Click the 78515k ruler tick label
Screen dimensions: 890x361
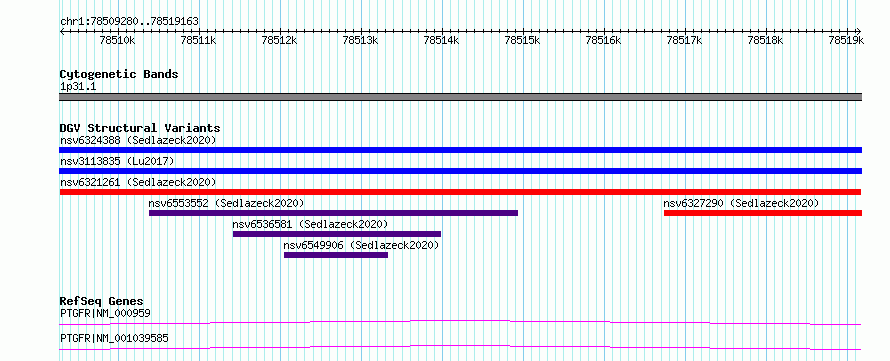522,40
